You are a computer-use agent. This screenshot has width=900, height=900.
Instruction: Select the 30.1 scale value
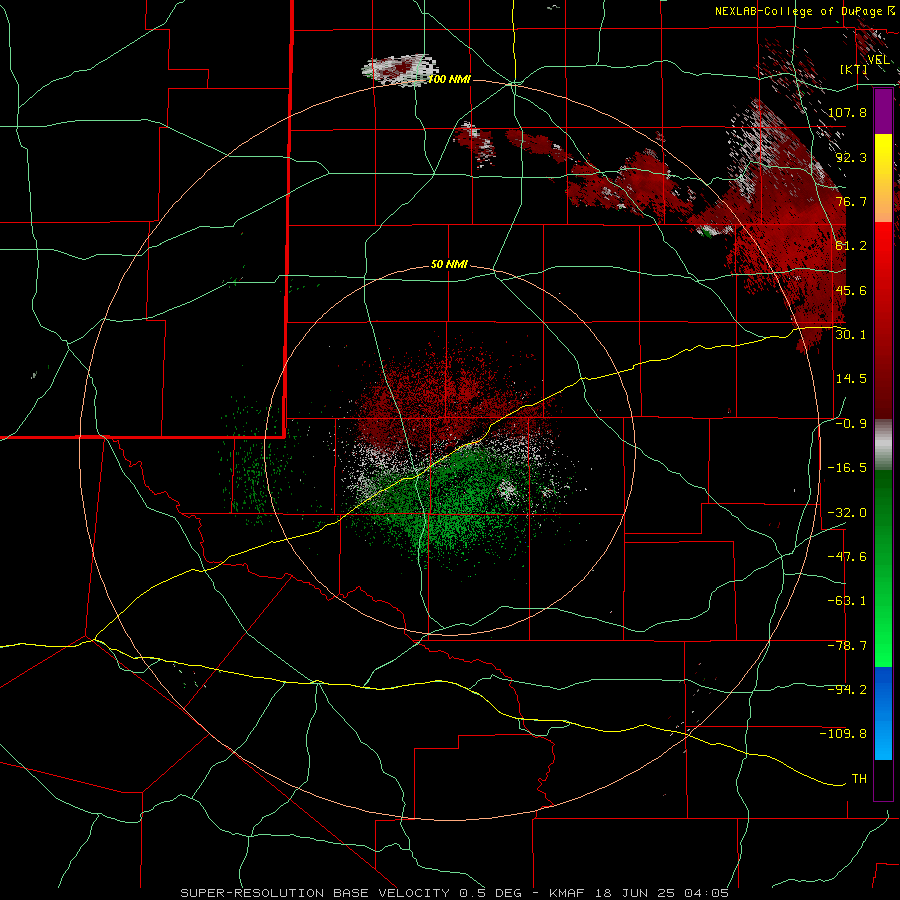pos(851,335)
